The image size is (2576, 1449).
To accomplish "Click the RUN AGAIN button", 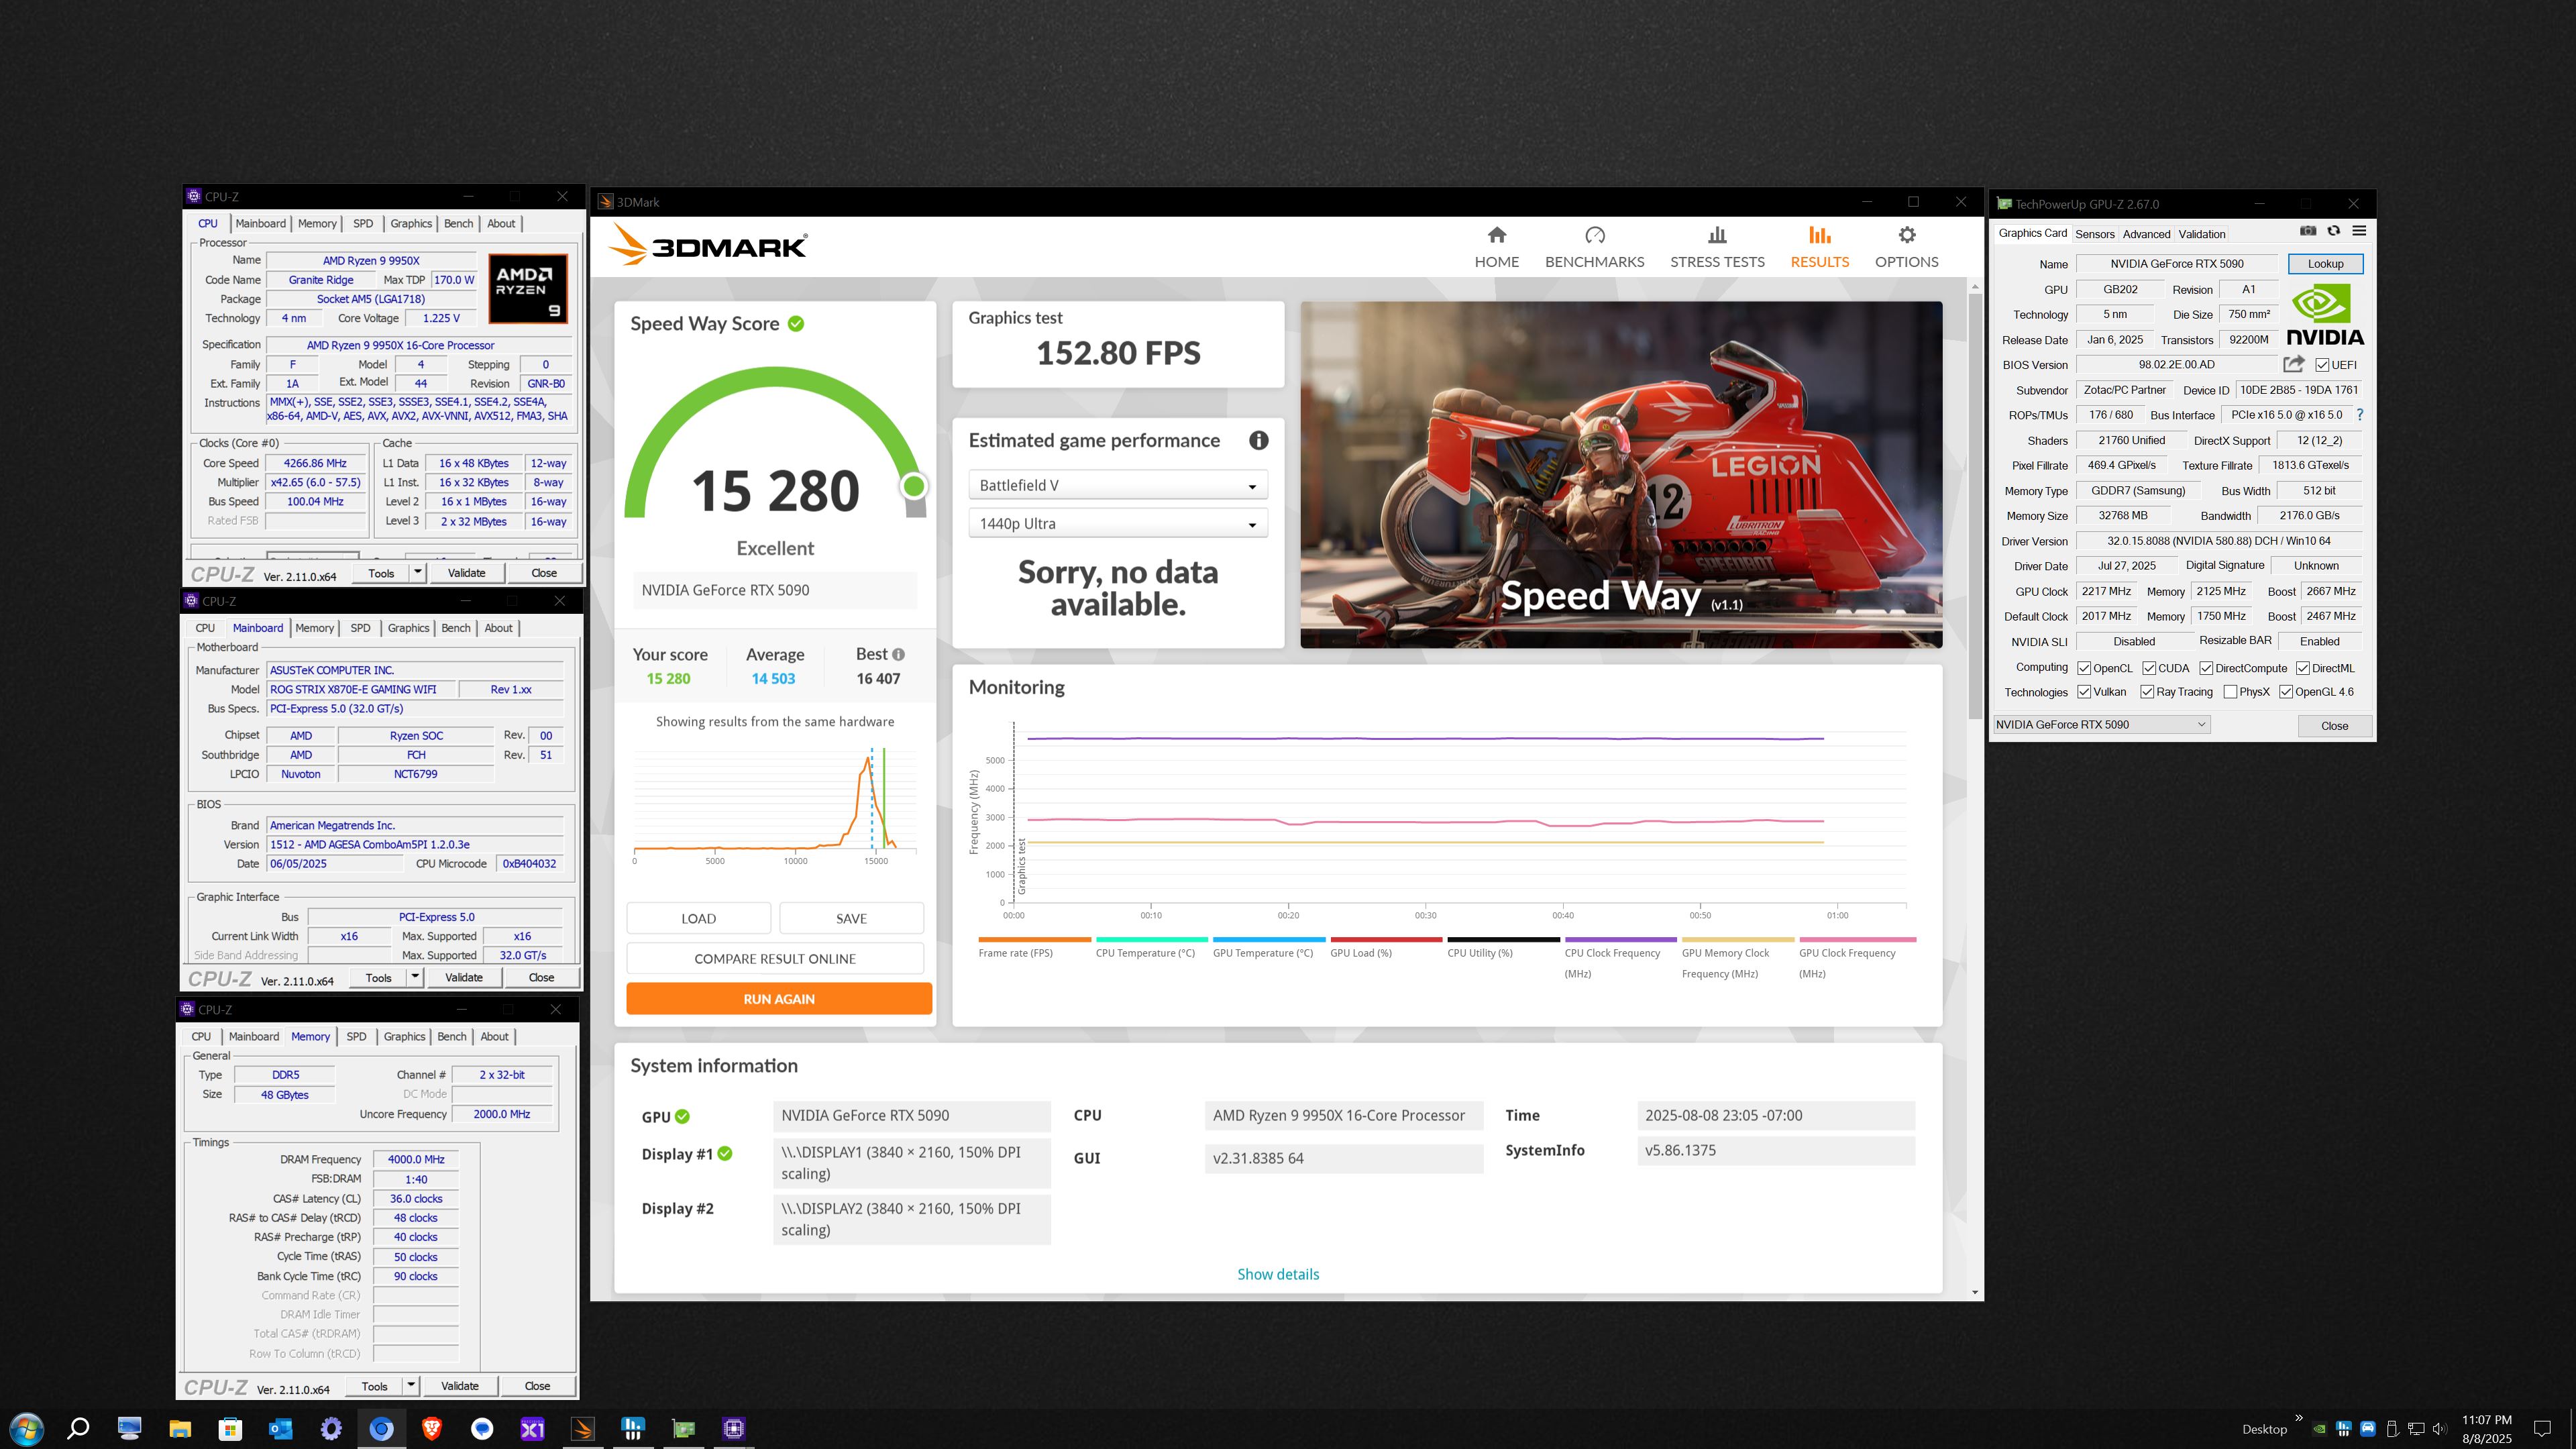I will (x=779, y=999).
